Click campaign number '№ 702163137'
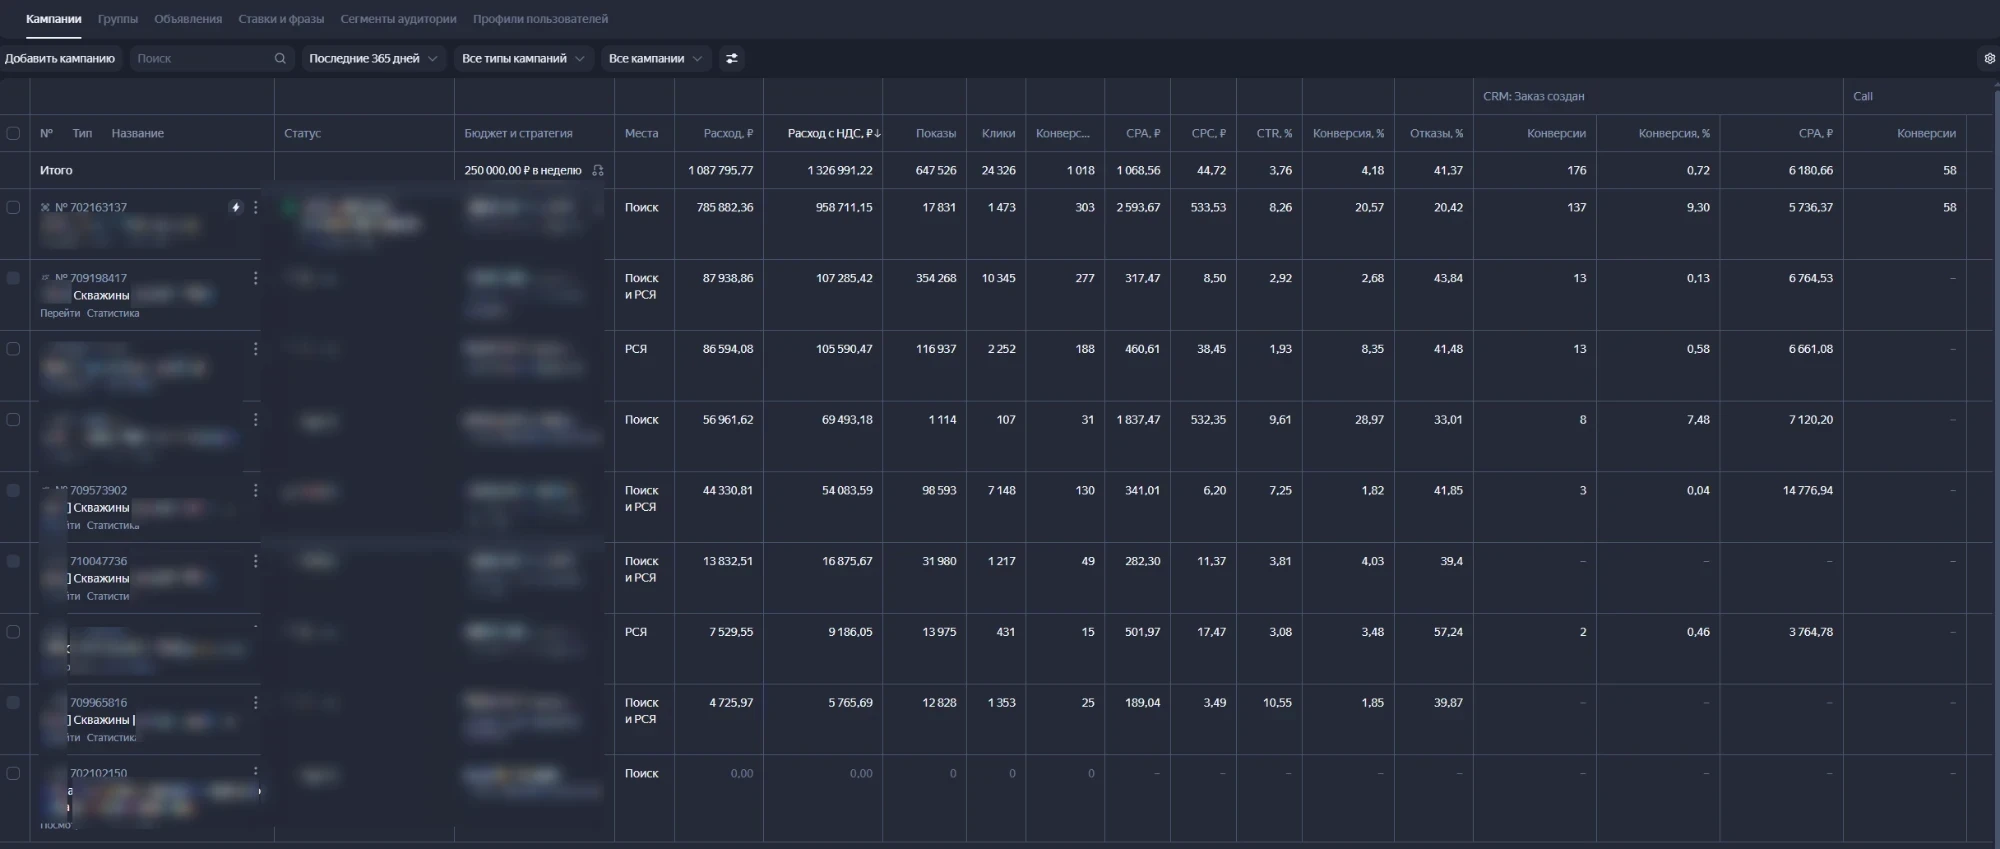Viewport: 2000px width, 849px height. 91,208
